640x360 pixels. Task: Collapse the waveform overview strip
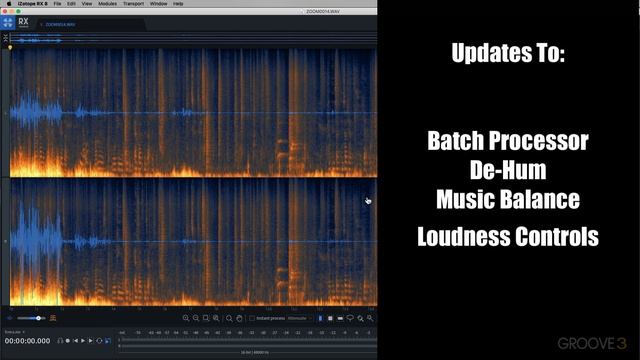(5, 38)
